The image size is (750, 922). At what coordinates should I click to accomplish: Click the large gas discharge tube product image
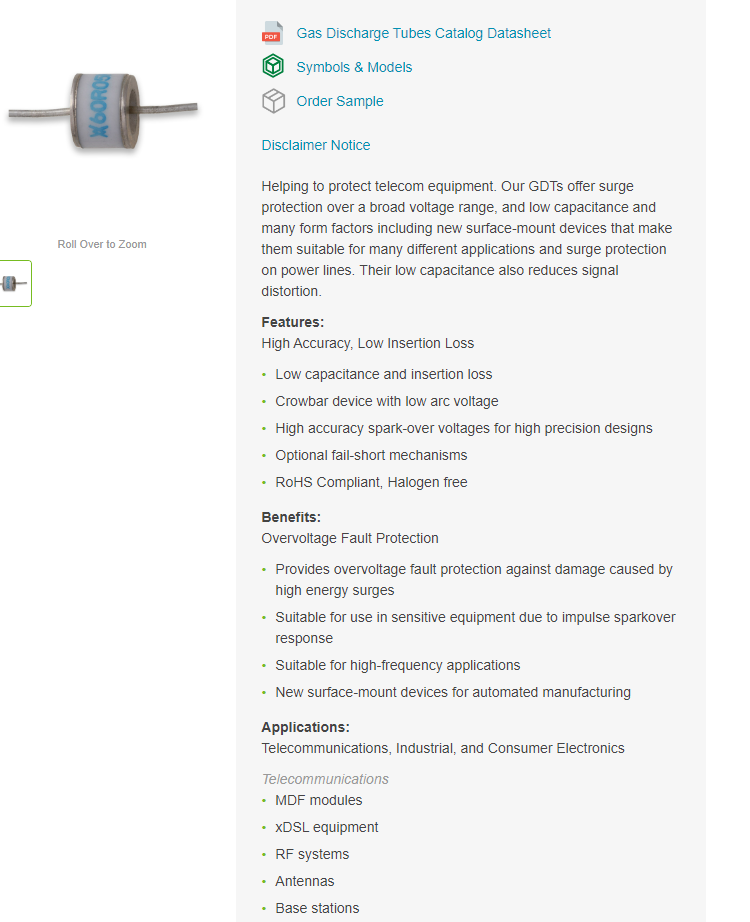[x=102, y=110]
